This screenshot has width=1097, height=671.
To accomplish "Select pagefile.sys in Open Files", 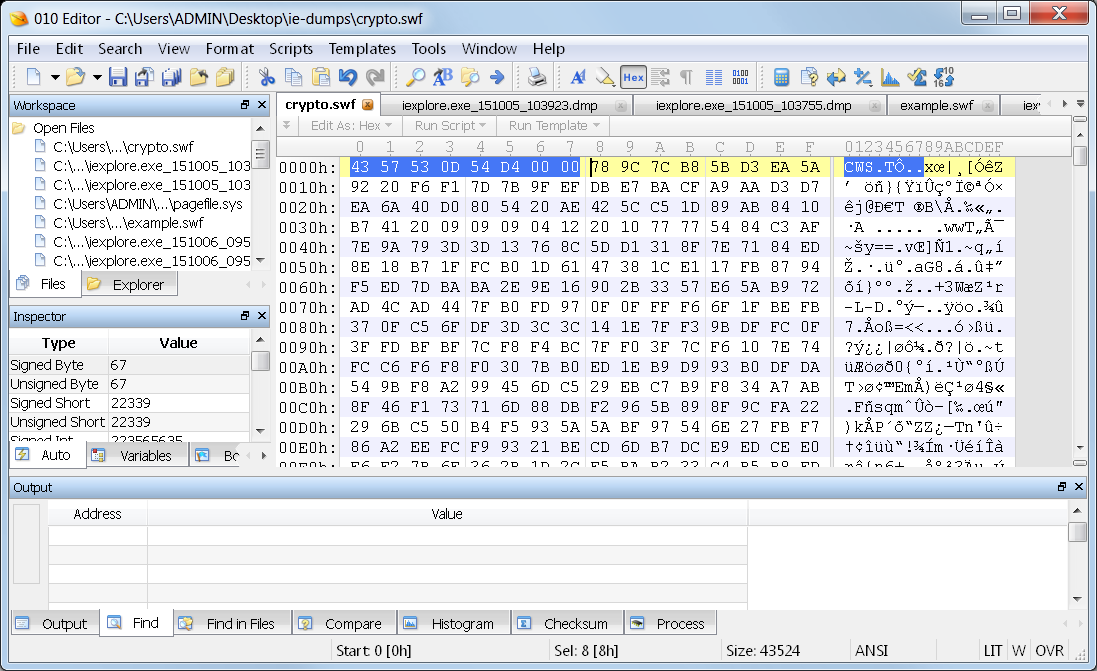I will (x=148, y=204).
